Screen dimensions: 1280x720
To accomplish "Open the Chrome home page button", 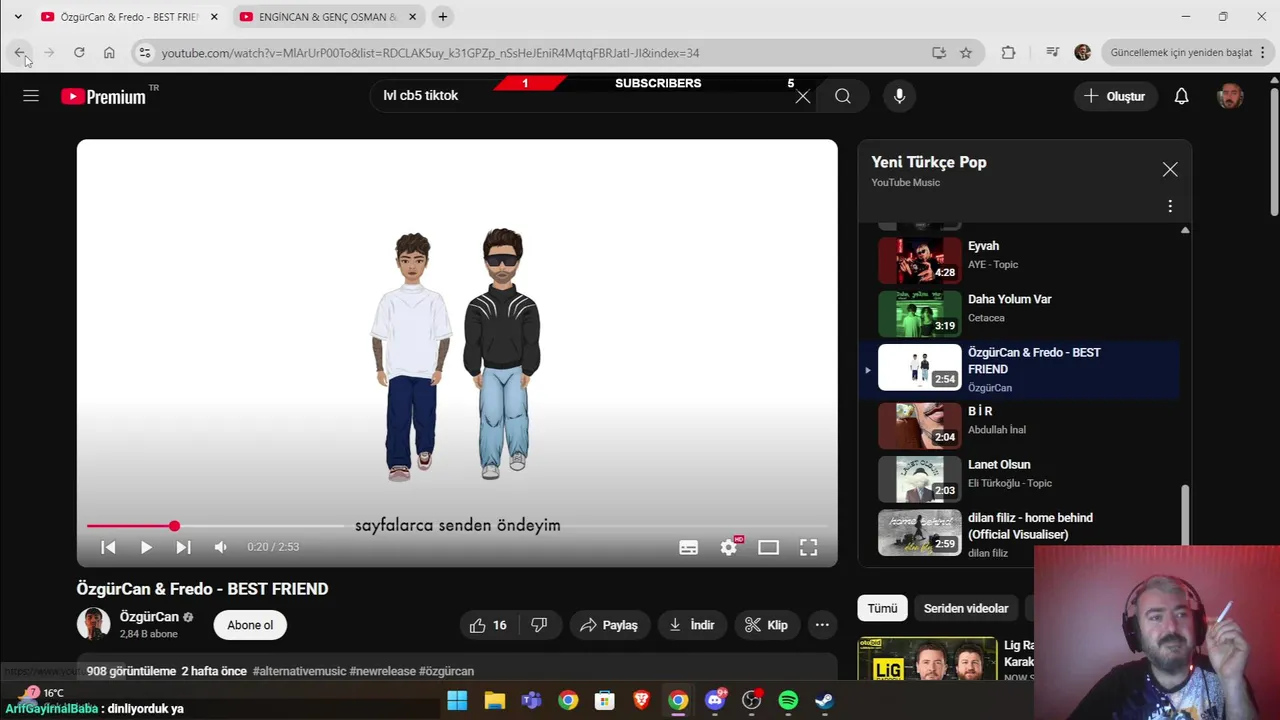I will tap(109, 53).
